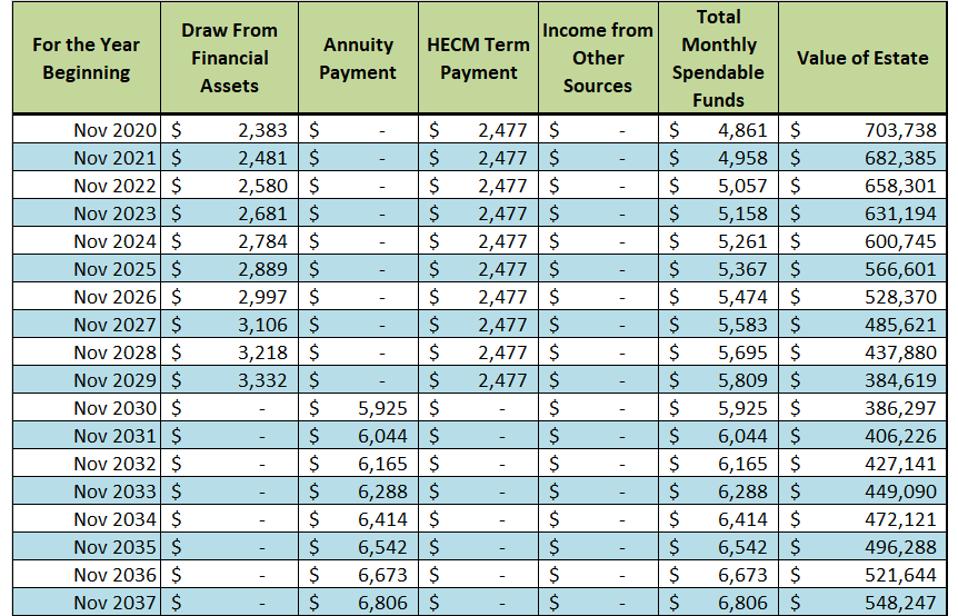Screen dimensions: 958x616
Task: Click the Nov 2029 year cell
Action: 115,380
